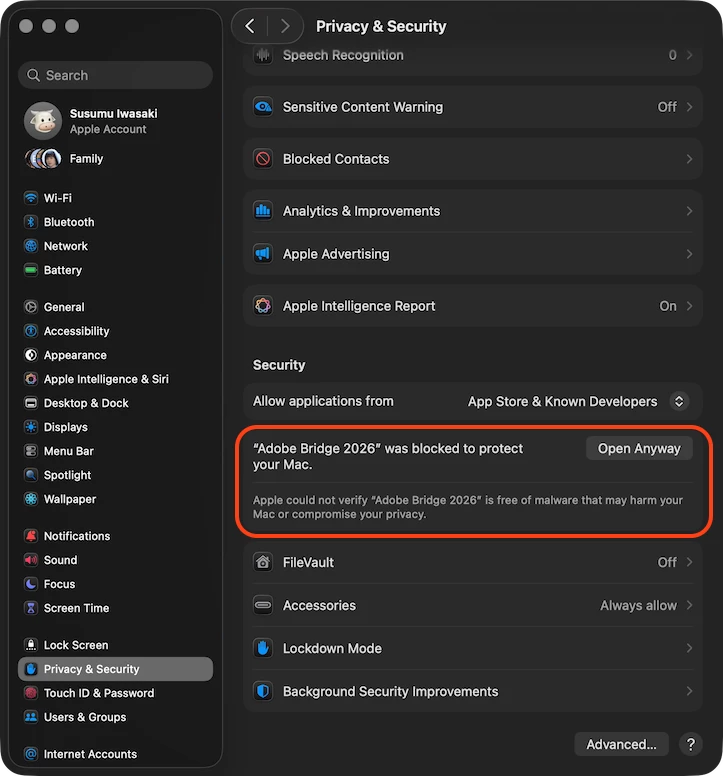The image size is (723, 776).
Task: Open the Family sidebar item
Action: pos(115,159)
